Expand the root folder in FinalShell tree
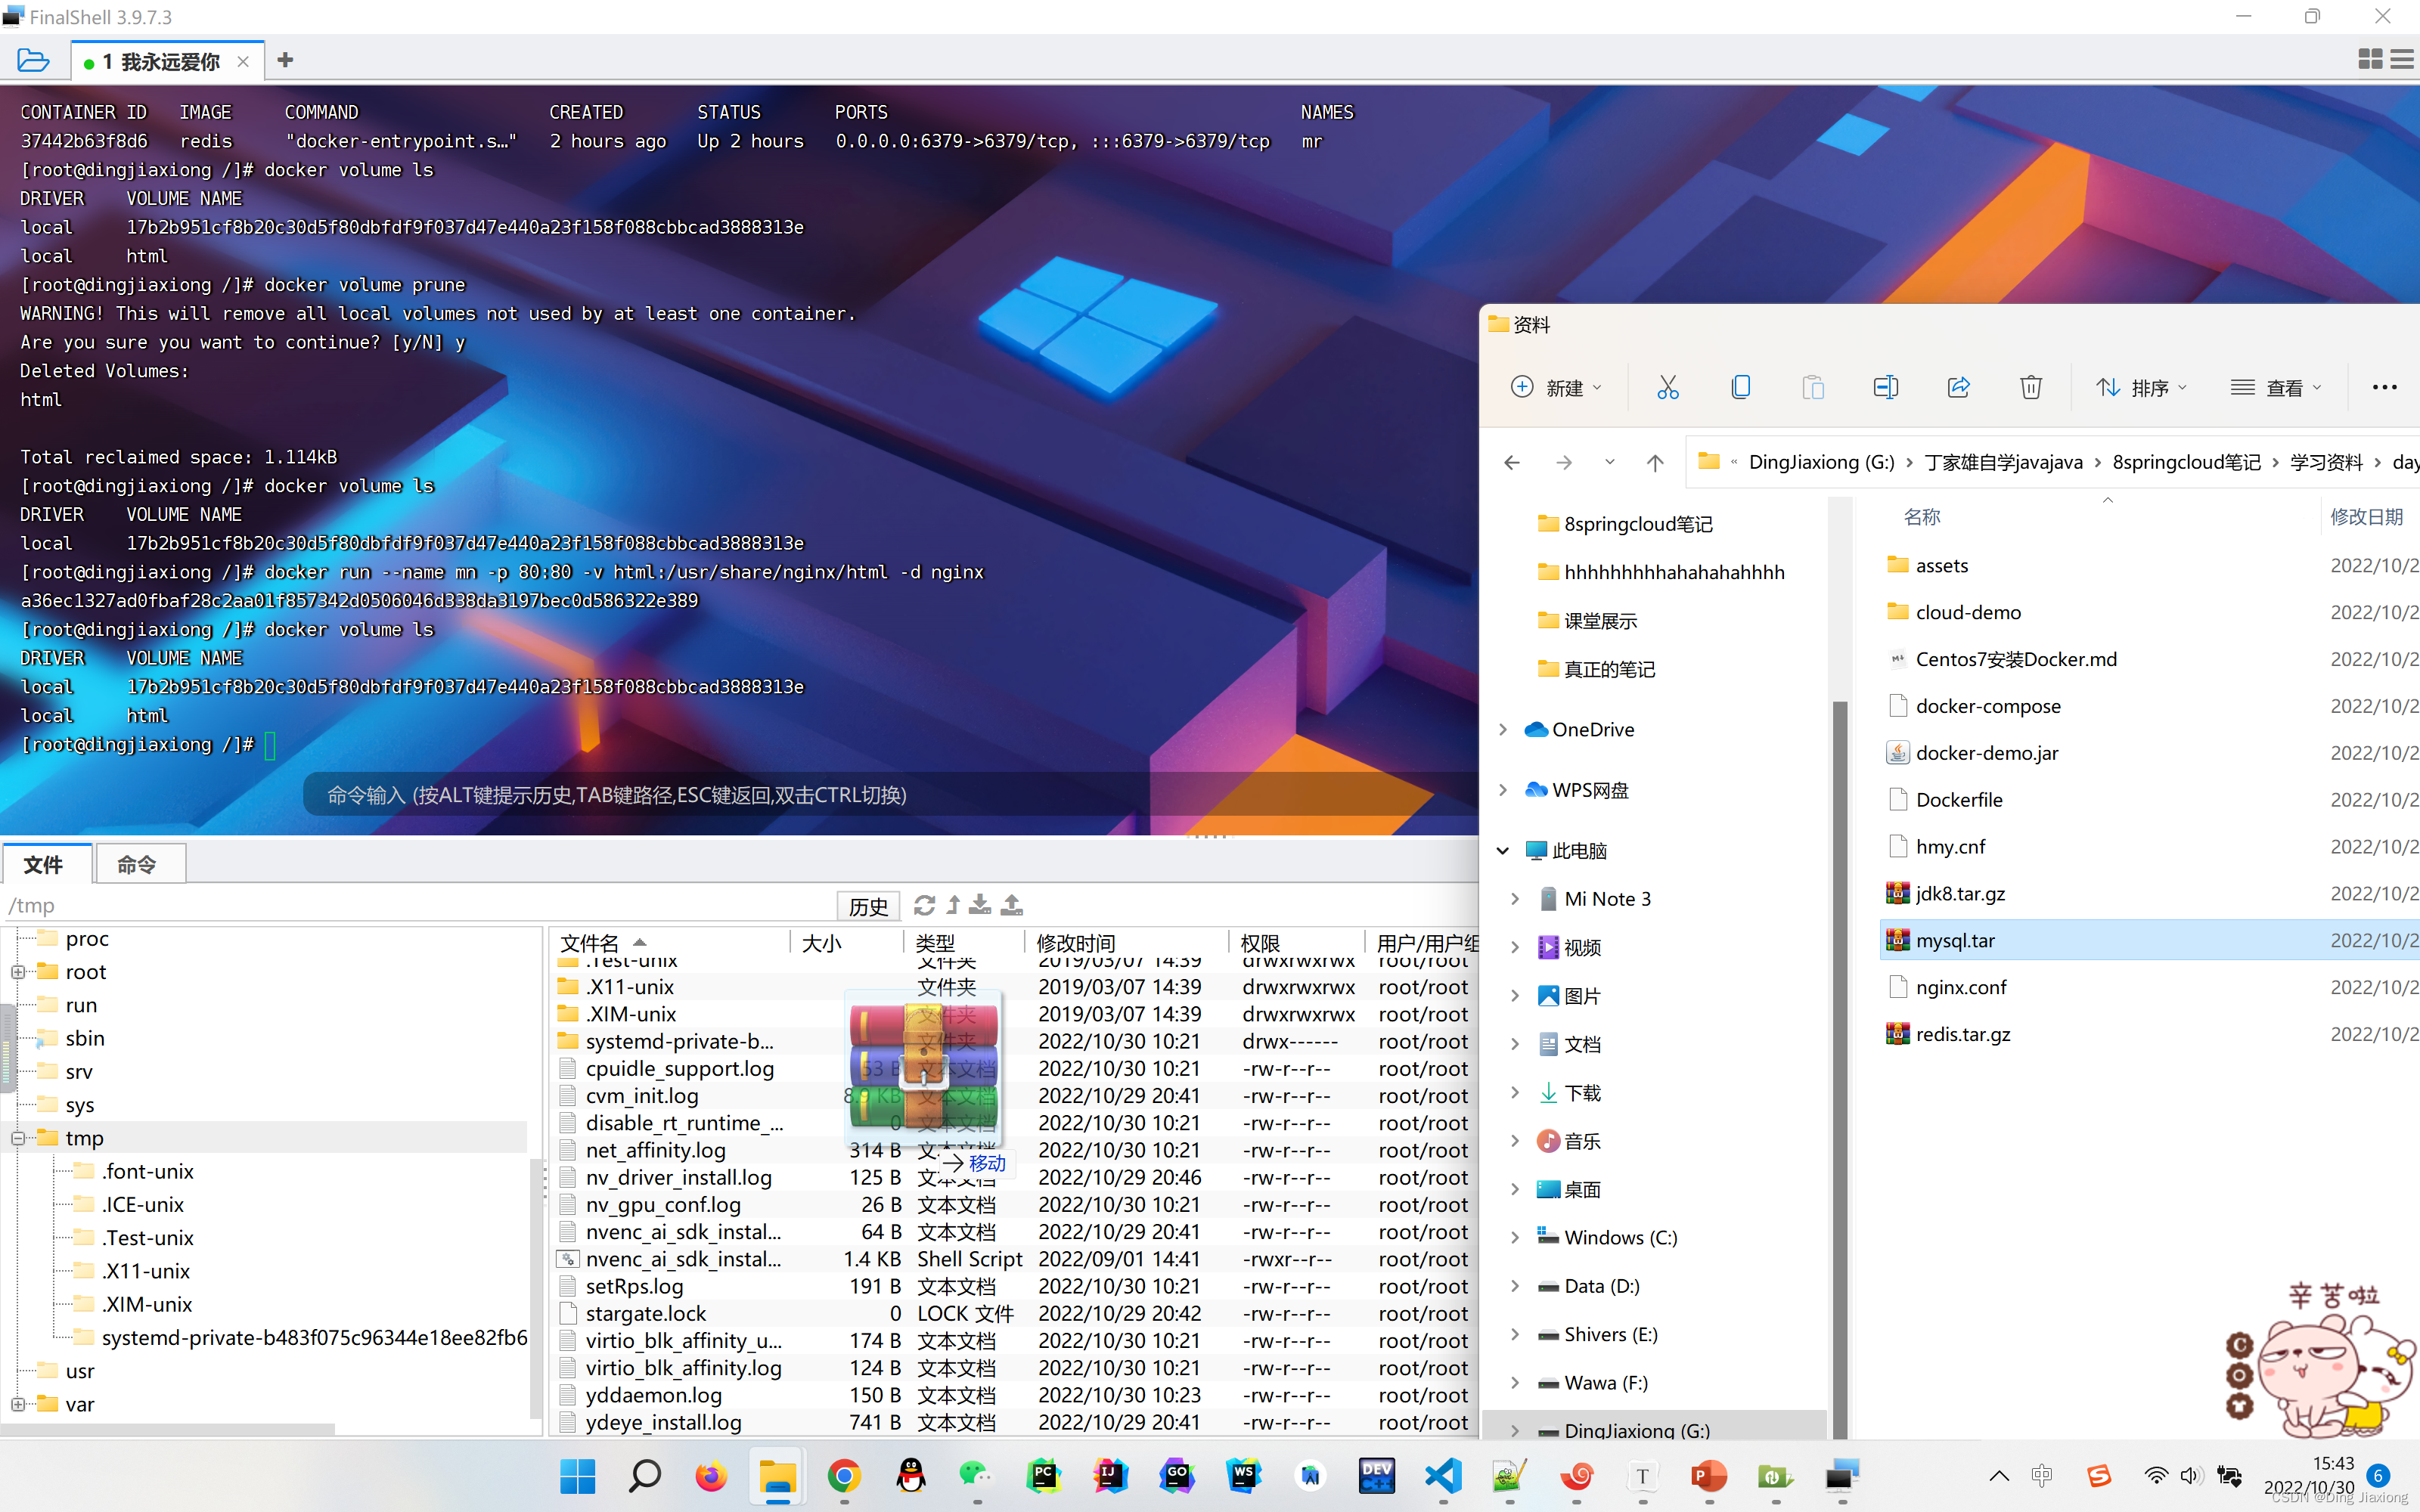Viewport: 2420px width, 1512px height. point(18,972)
